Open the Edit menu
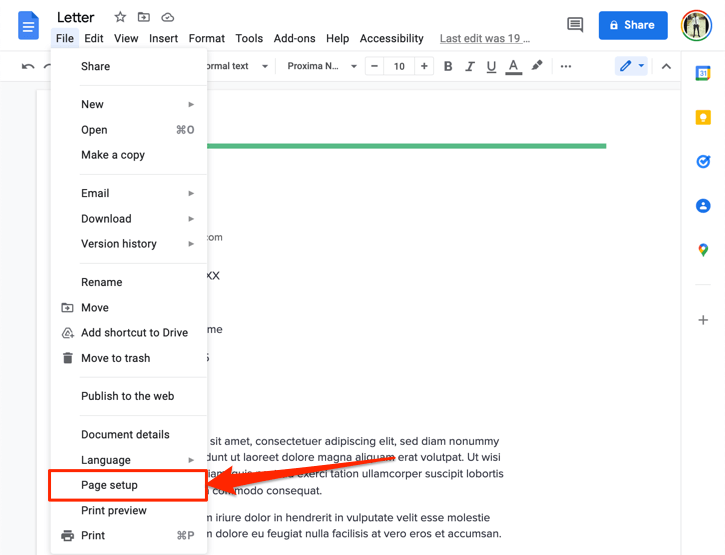725x555 pixels. [94, 38]
